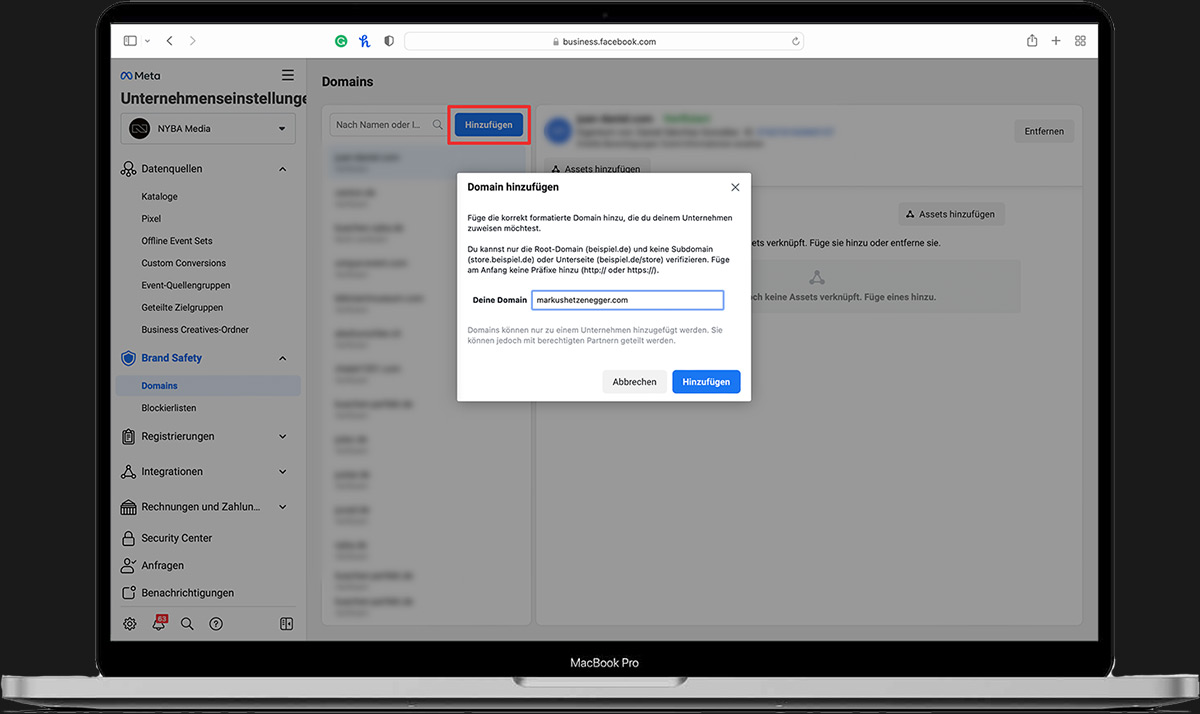Click the Security Center lock icon

coord(128,538)
